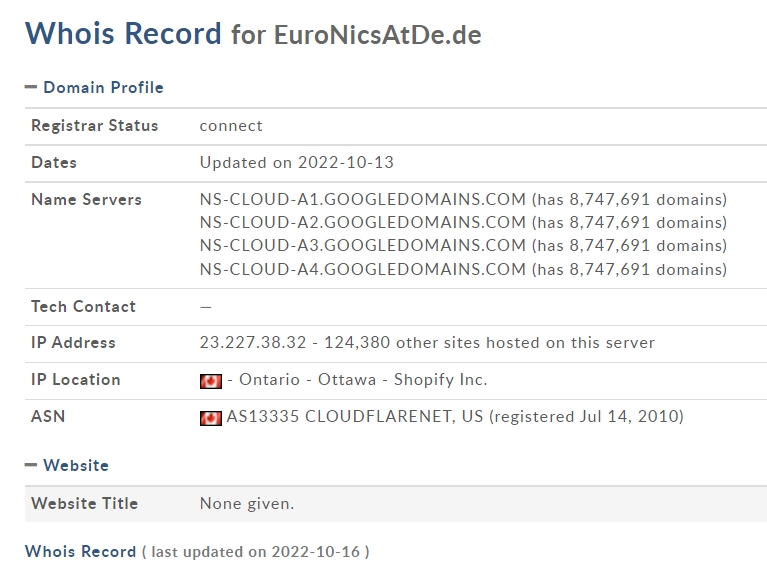
Task: Click the Canada flag next to Ontario
Action: click(211, 381)
